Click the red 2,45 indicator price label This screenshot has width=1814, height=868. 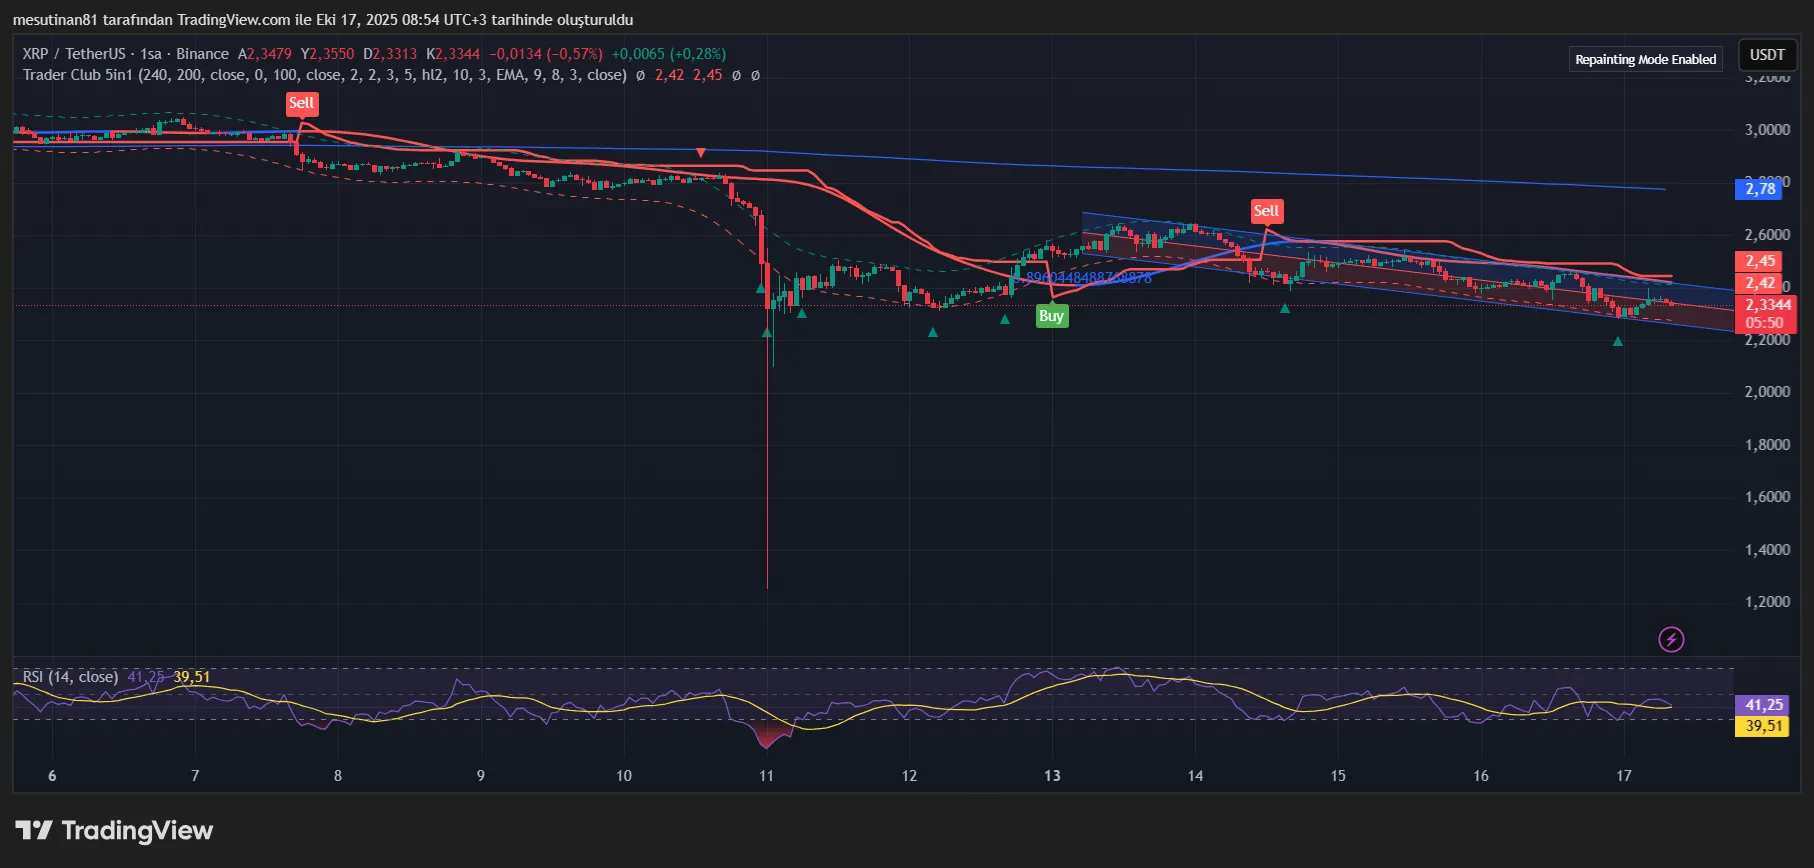(x=1760, y=261)
